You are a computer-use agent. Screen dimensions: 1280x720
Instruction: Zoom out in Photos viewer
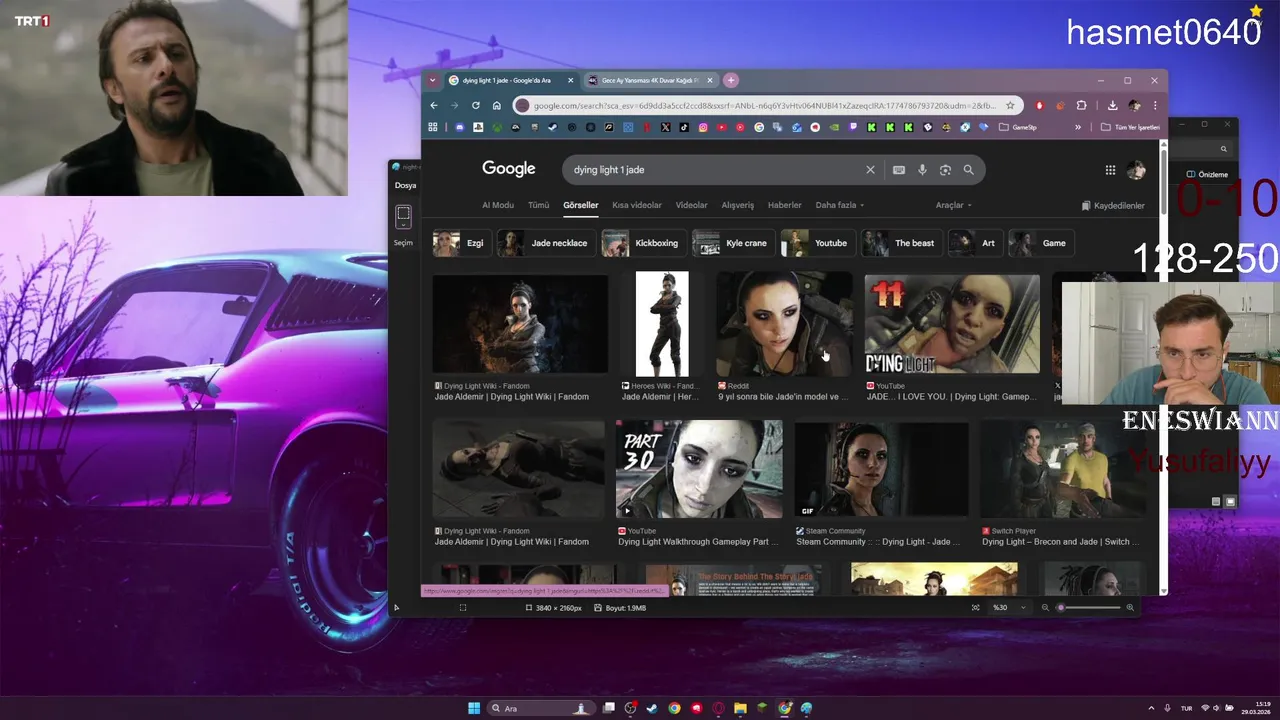(1045, 608)
